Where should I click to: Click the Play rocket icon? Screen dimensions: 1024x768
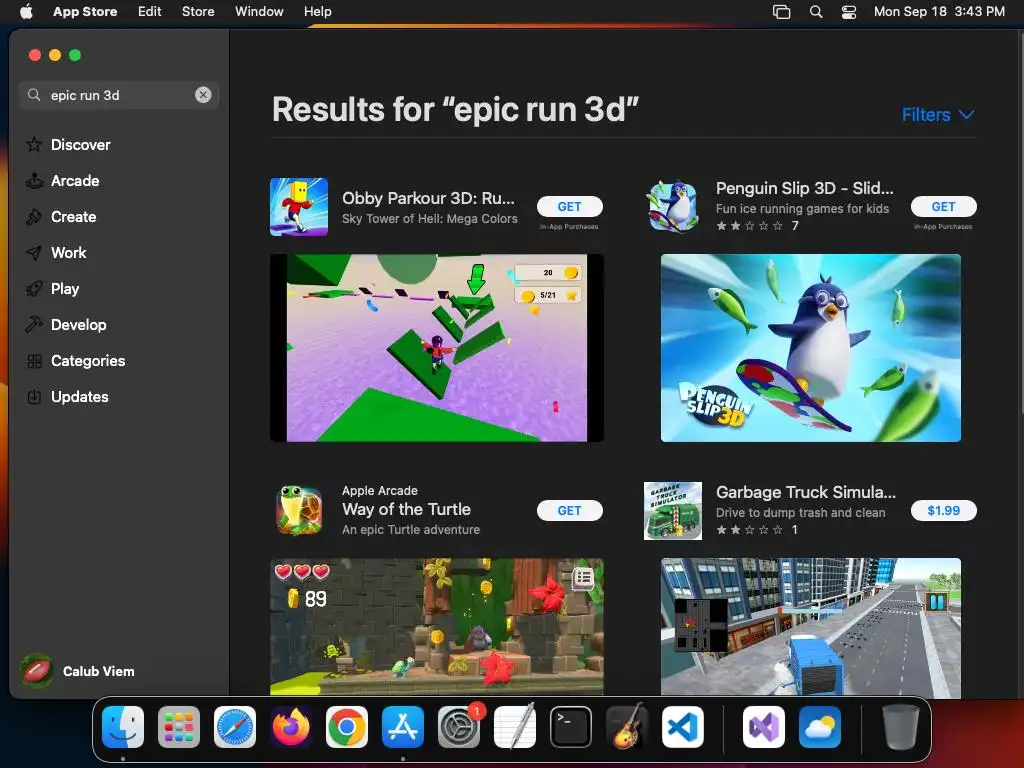pos(34,289)
